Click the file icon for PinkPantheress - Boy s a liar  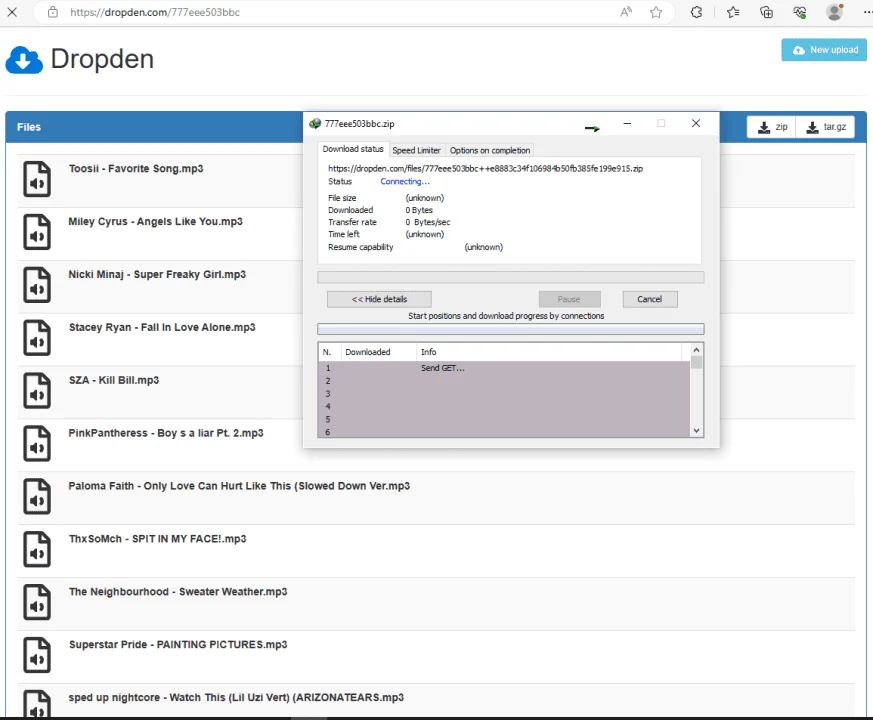[x=37, y=443]
